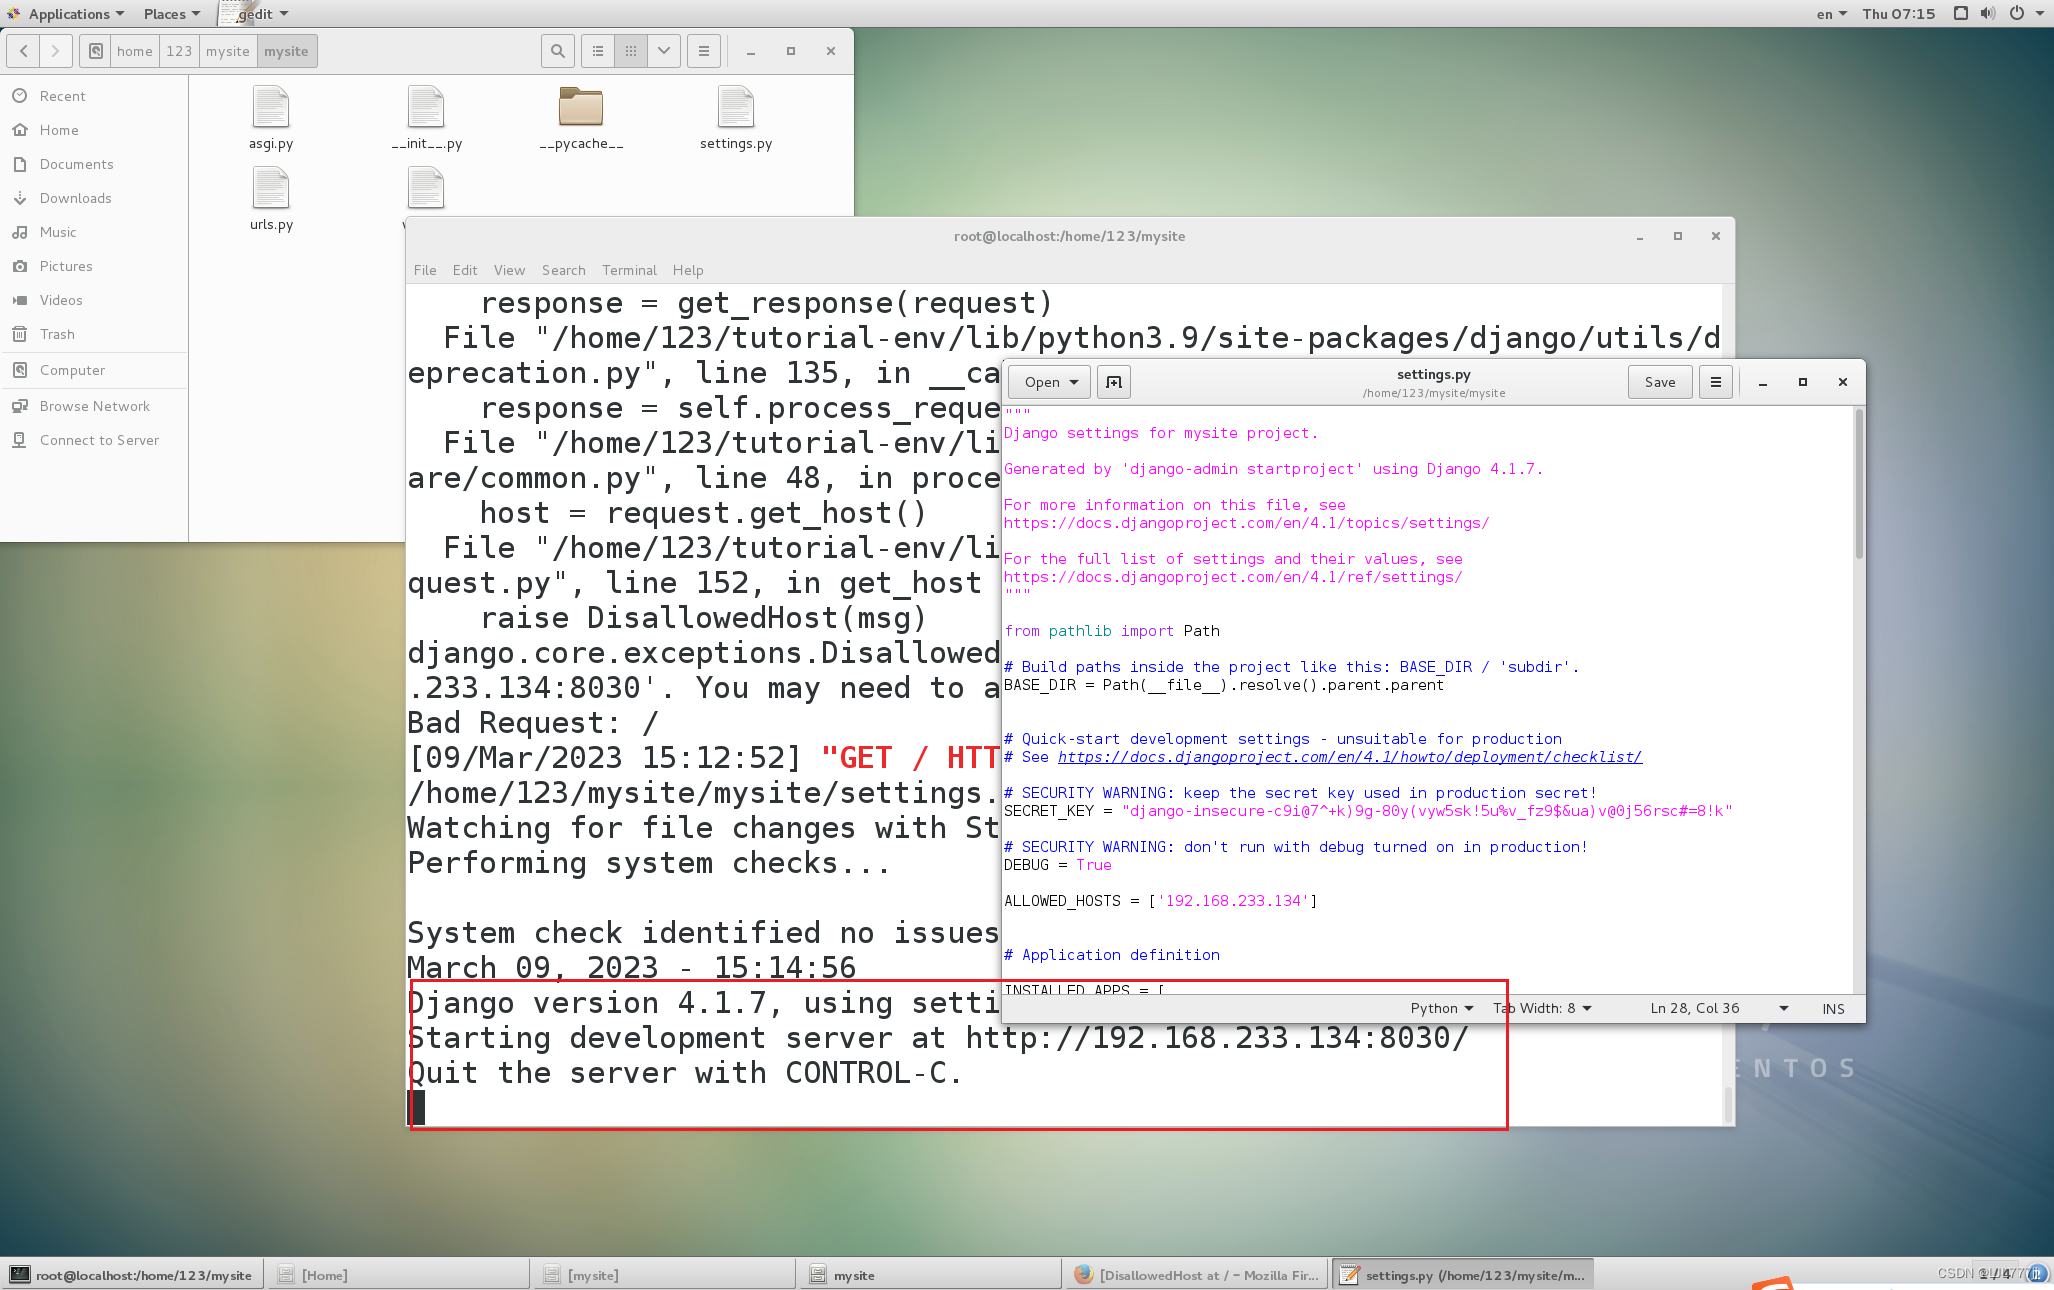Open the Applications menu in top bar
Image resolution: width=2054 pixels, height=1290 pixels.
[x=68, y=13]
